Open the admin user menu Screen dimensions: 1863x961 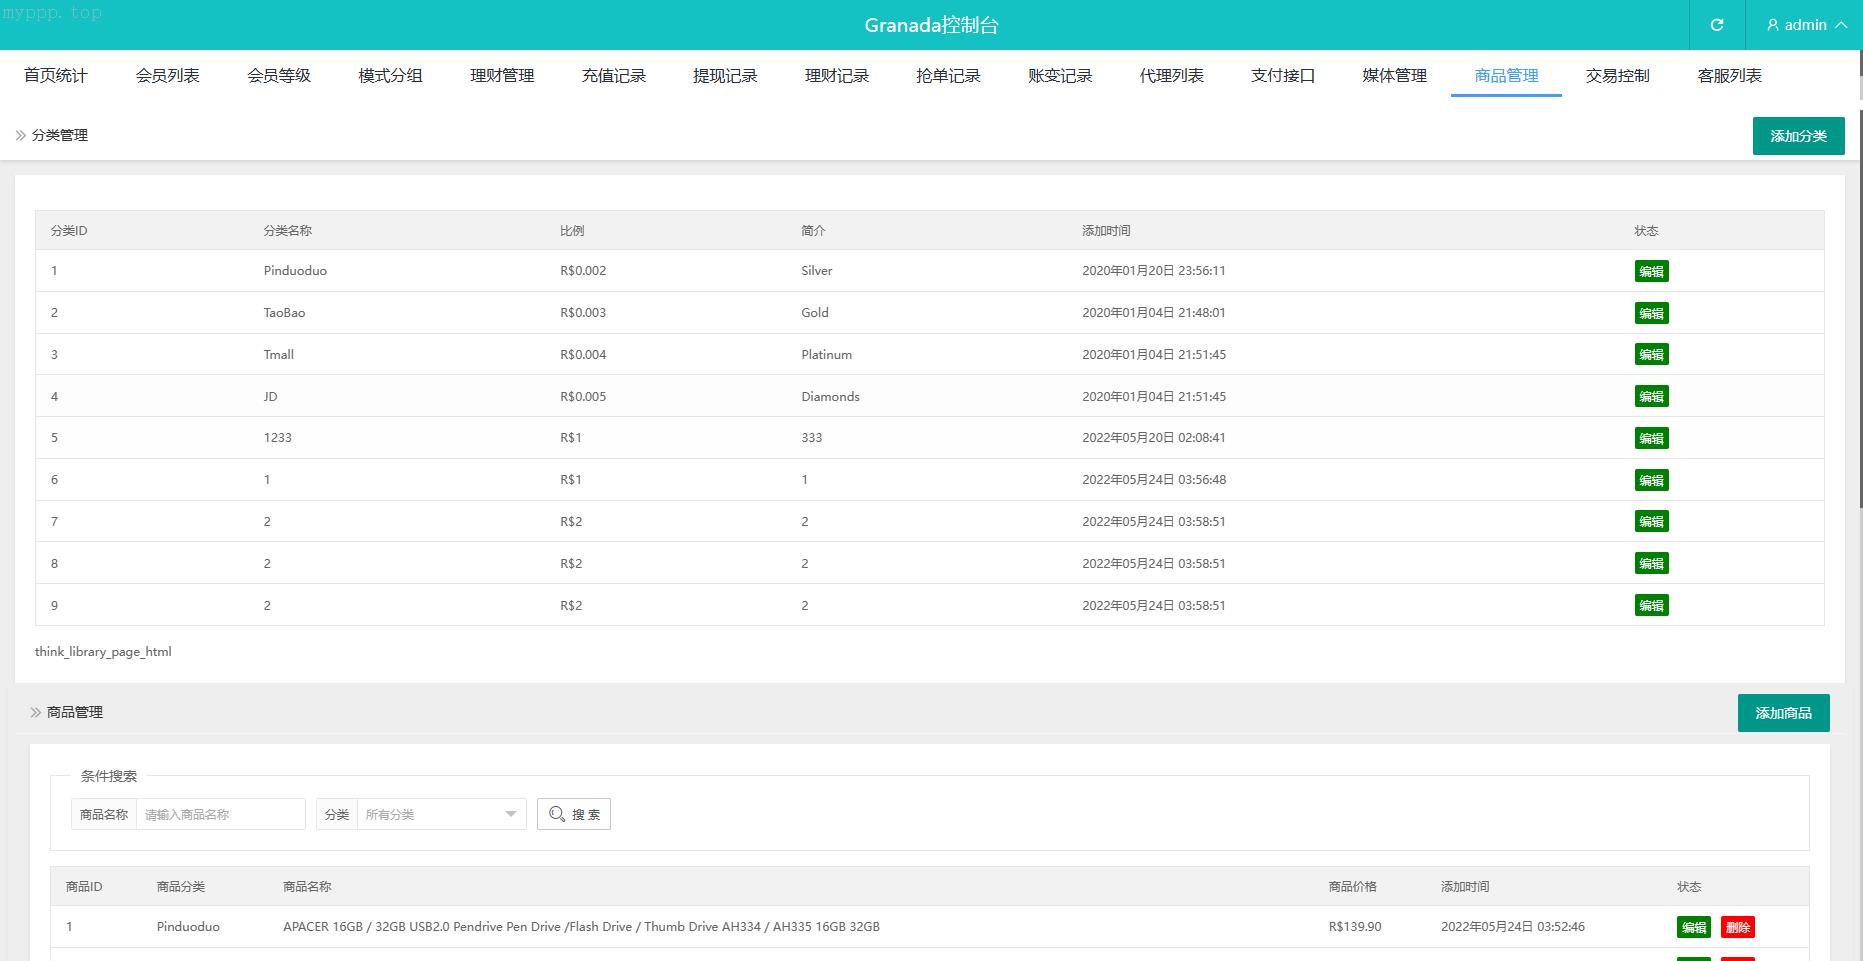pos(1806,25)
